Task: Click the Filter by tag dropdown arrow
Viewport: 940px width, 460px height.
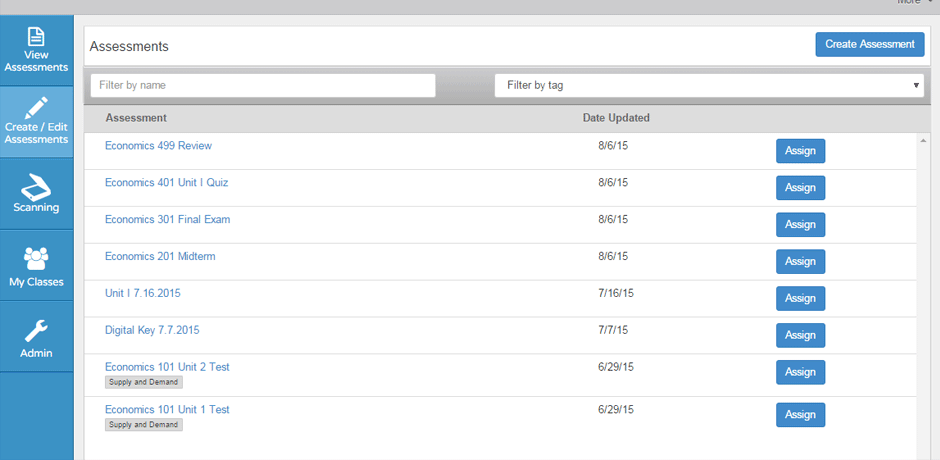Action: [x=916, y=85]
